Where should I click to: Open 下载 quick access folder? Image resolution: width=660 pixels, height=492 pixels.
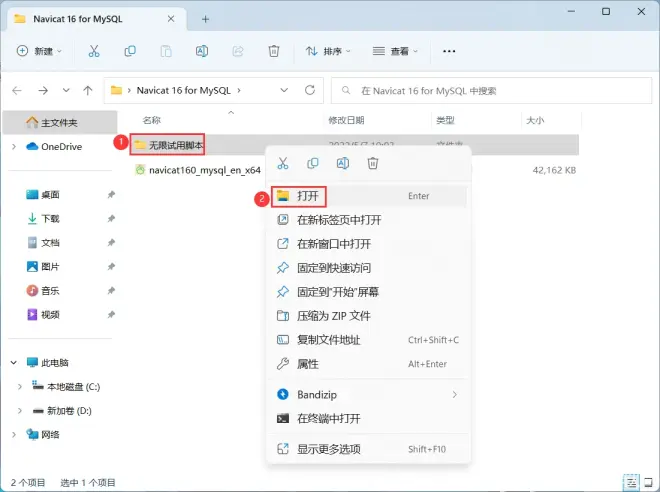[x=43, y=218]
